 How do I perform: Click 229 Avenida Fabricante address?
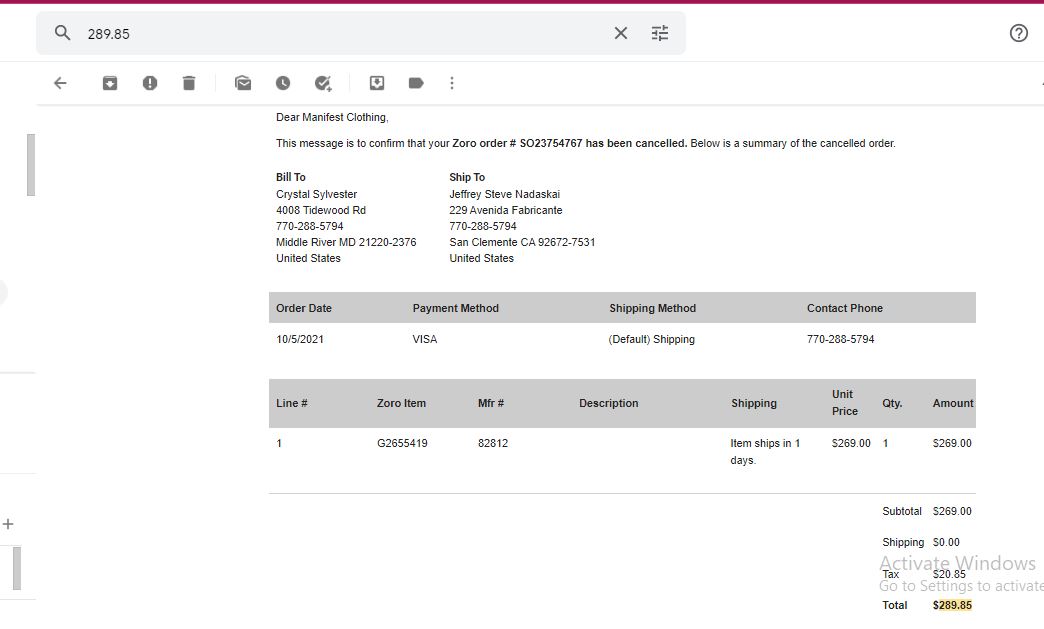[x=506, y=210]
